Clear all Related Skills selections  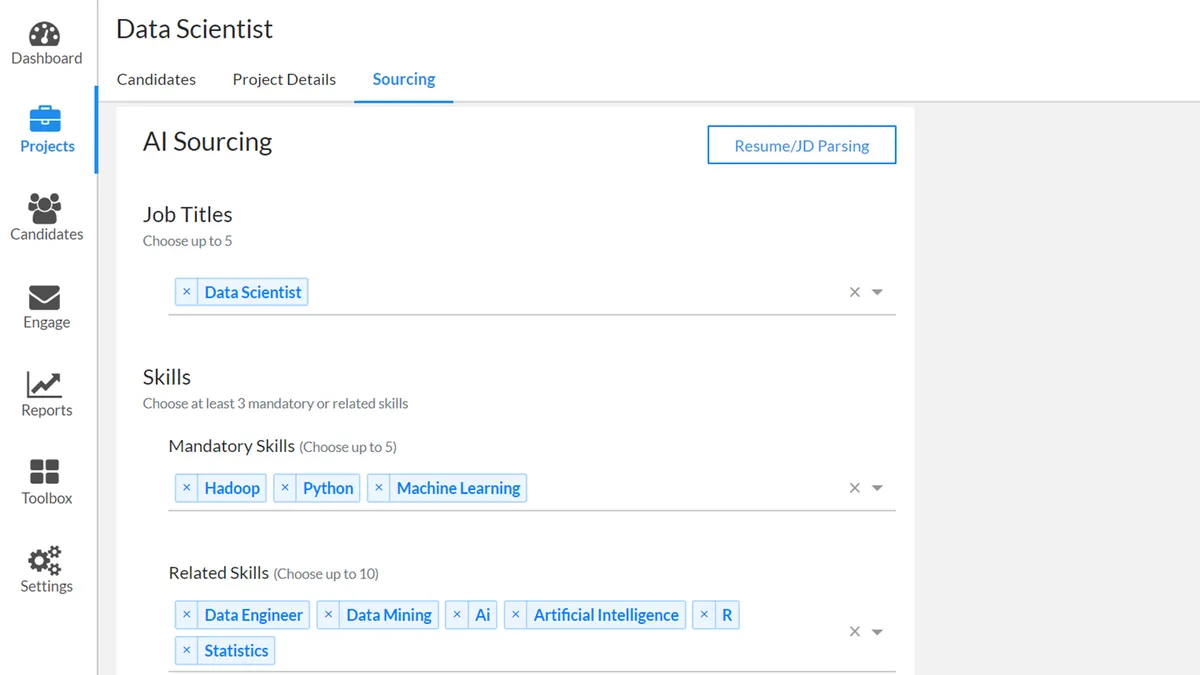(x=855, y=632)
